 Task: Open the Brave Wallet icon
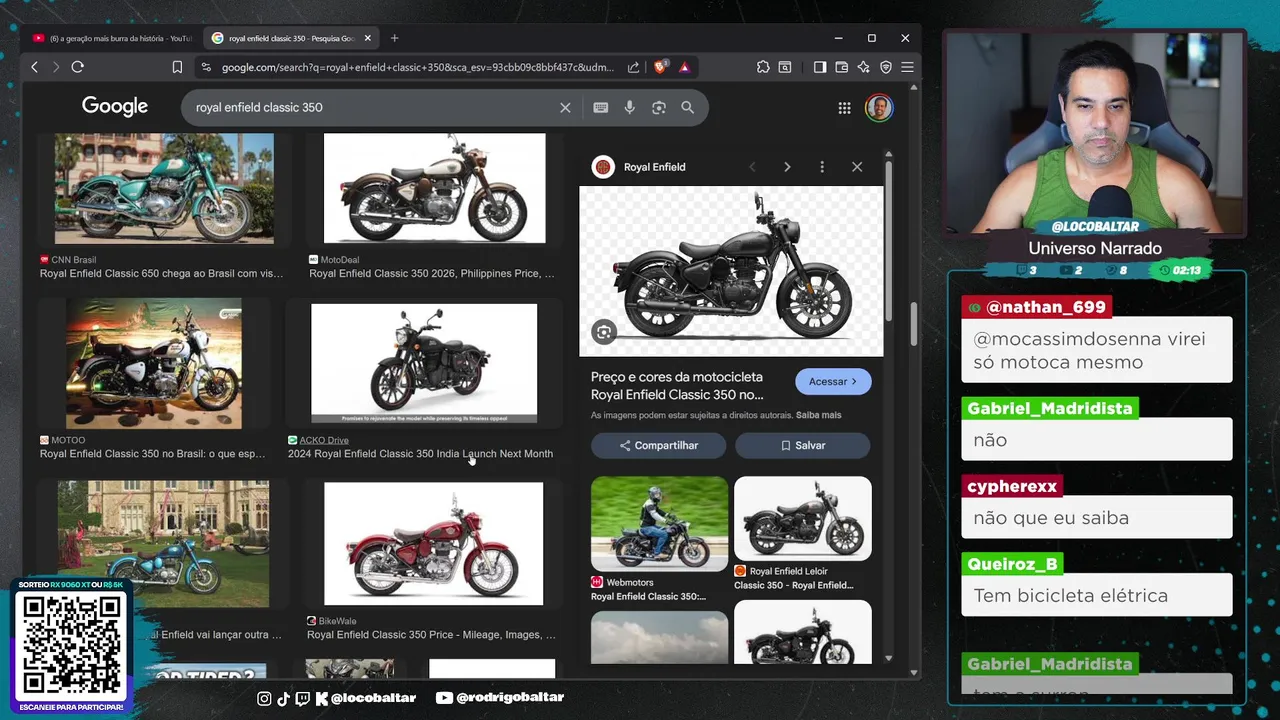842,67
